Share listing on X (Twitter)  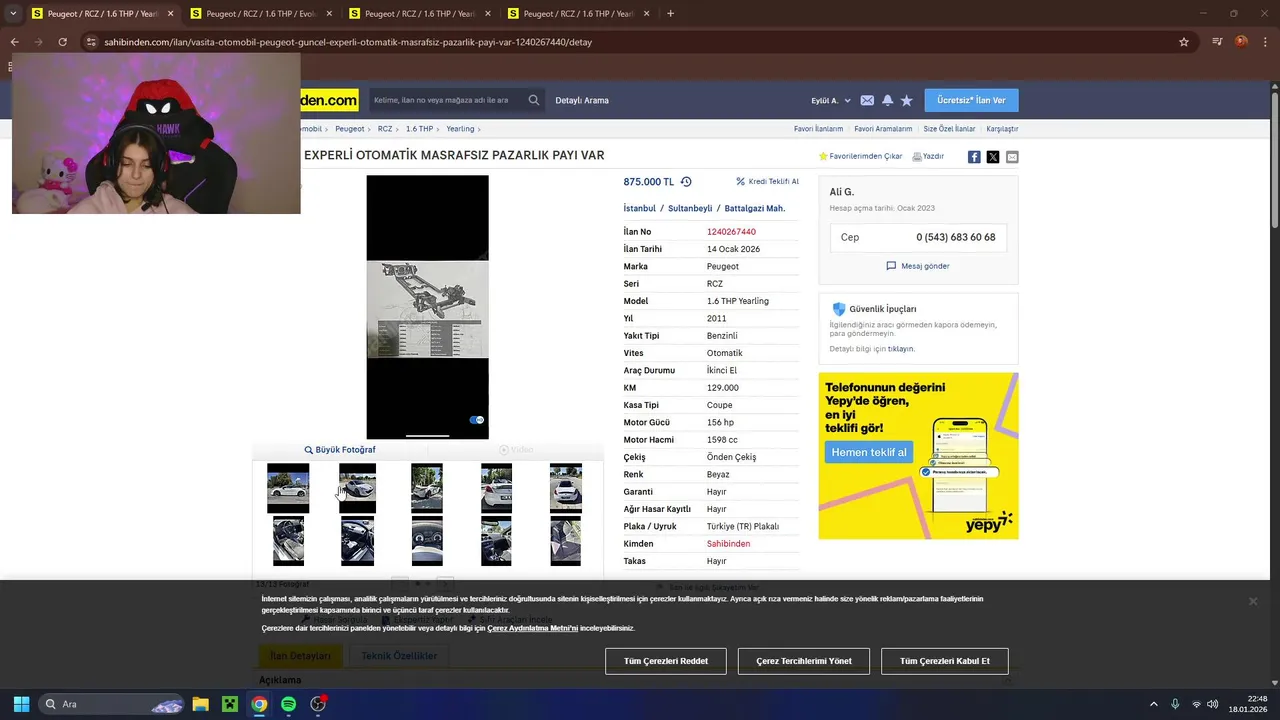point(993,157)
